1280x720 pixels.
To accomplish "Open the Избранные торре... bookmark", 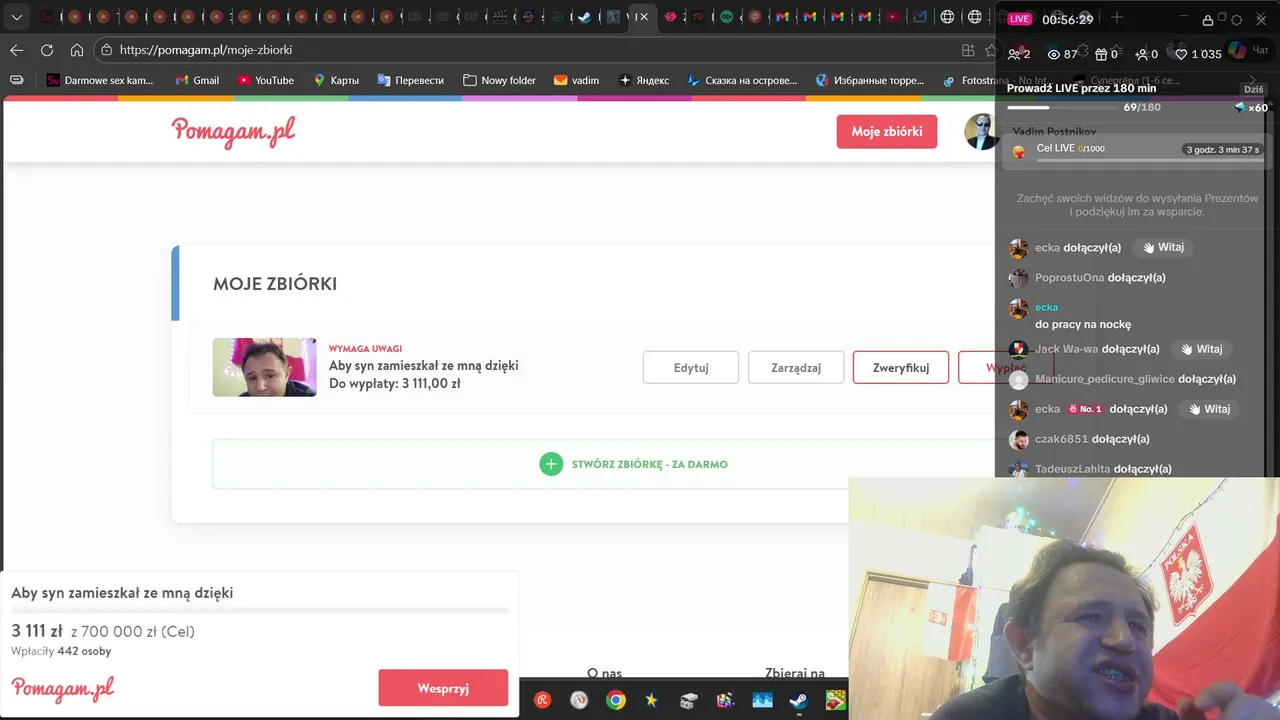I will (x=870, y=80).
